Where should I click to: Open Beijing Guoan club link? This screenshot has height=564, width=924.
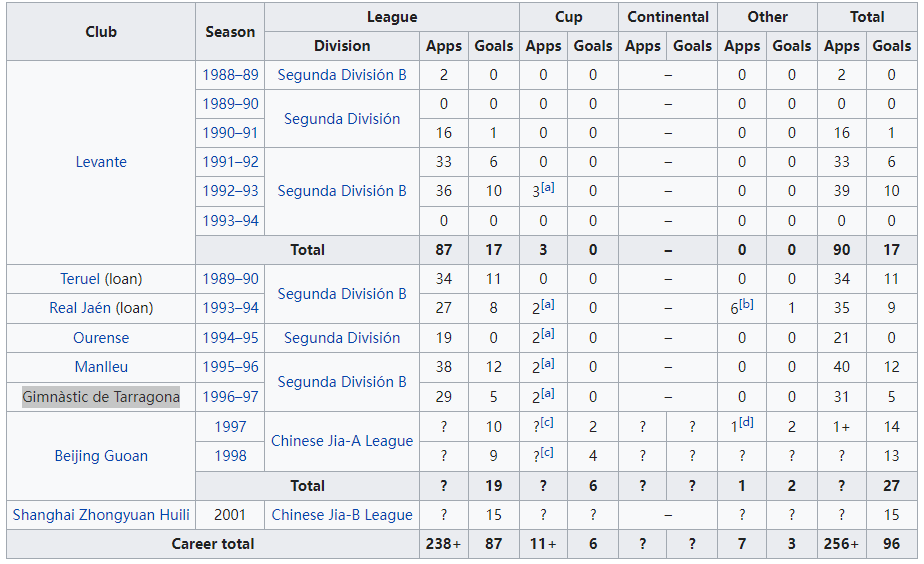(x=101, y=456)
